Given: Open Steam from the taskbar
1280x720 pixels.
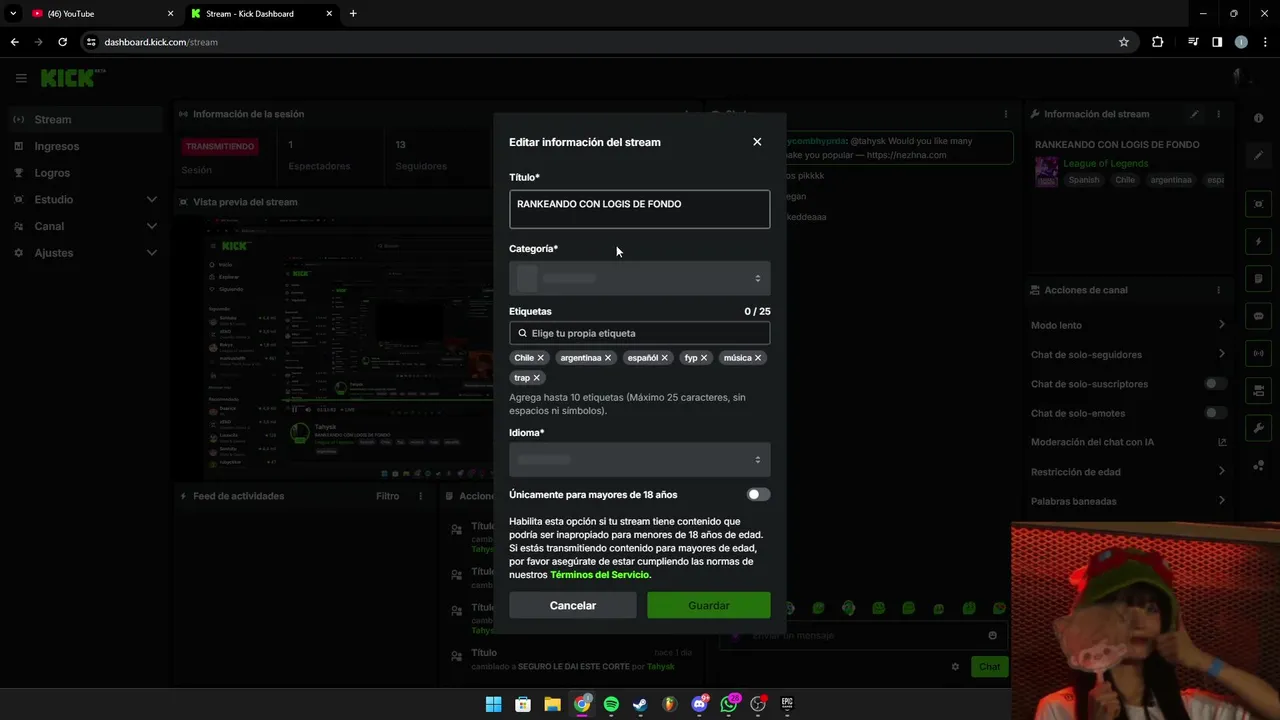Looking at the screenshot, I should click(640, 704).
